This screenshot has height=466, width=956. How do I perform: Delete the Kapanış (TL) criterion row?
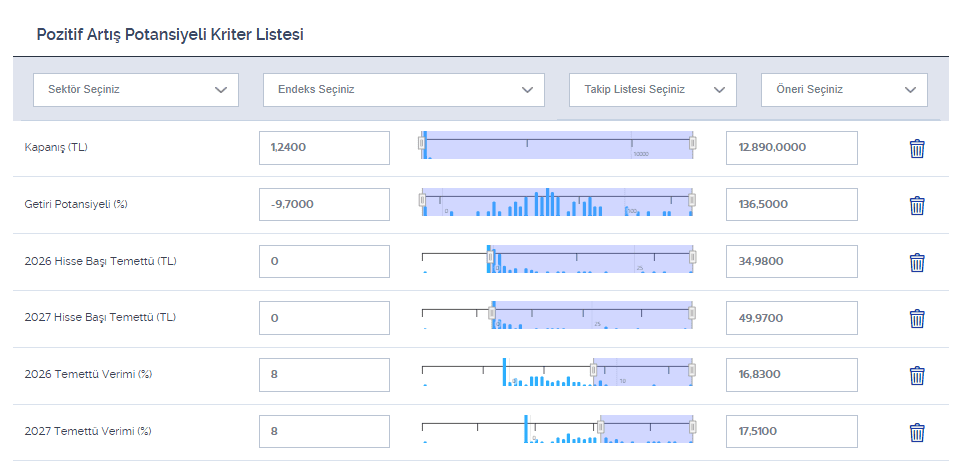tap(916, 149)
